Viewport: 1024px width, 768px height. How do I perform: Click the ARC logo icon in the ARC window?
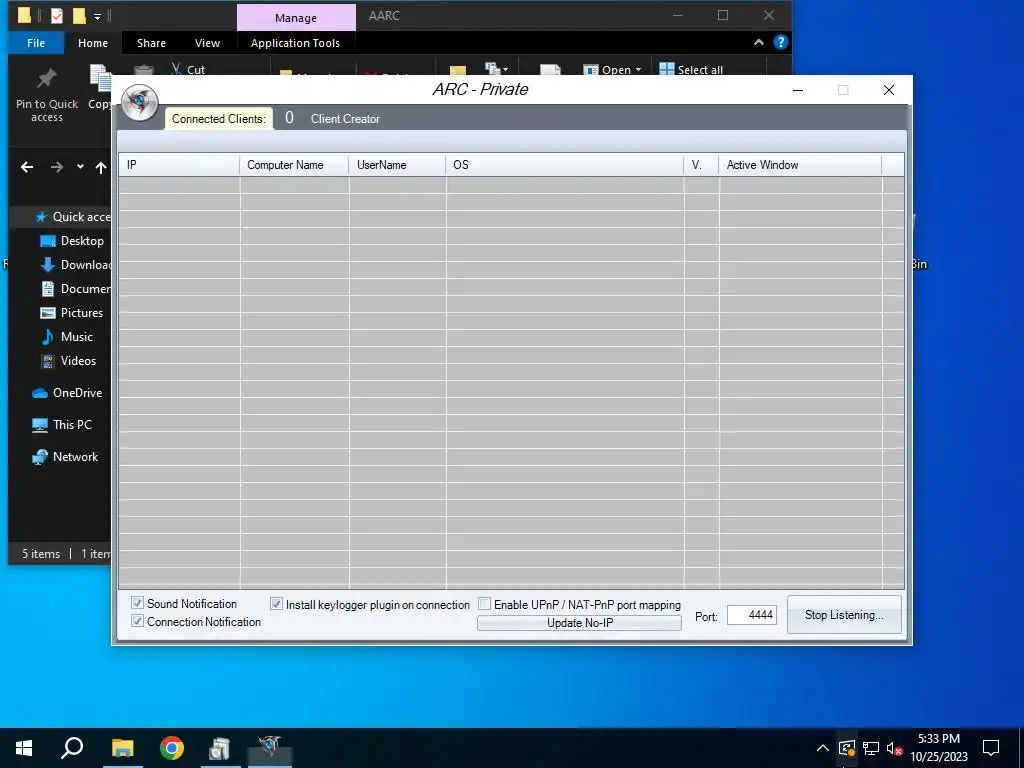pos(140,102)
